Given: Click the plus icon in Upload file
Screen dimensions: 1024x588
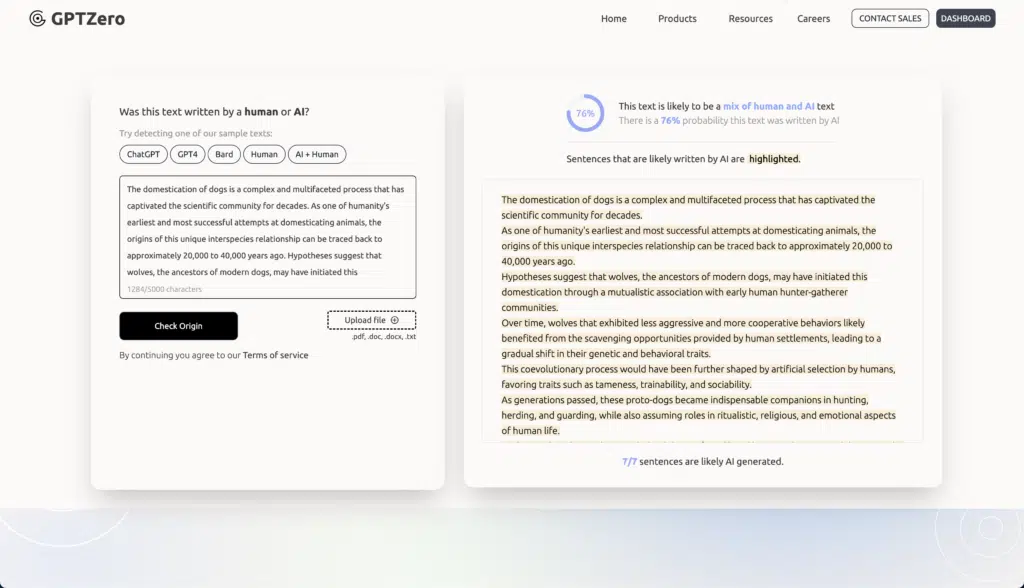Looking at the screenshot, I should [x=394, y=320].
